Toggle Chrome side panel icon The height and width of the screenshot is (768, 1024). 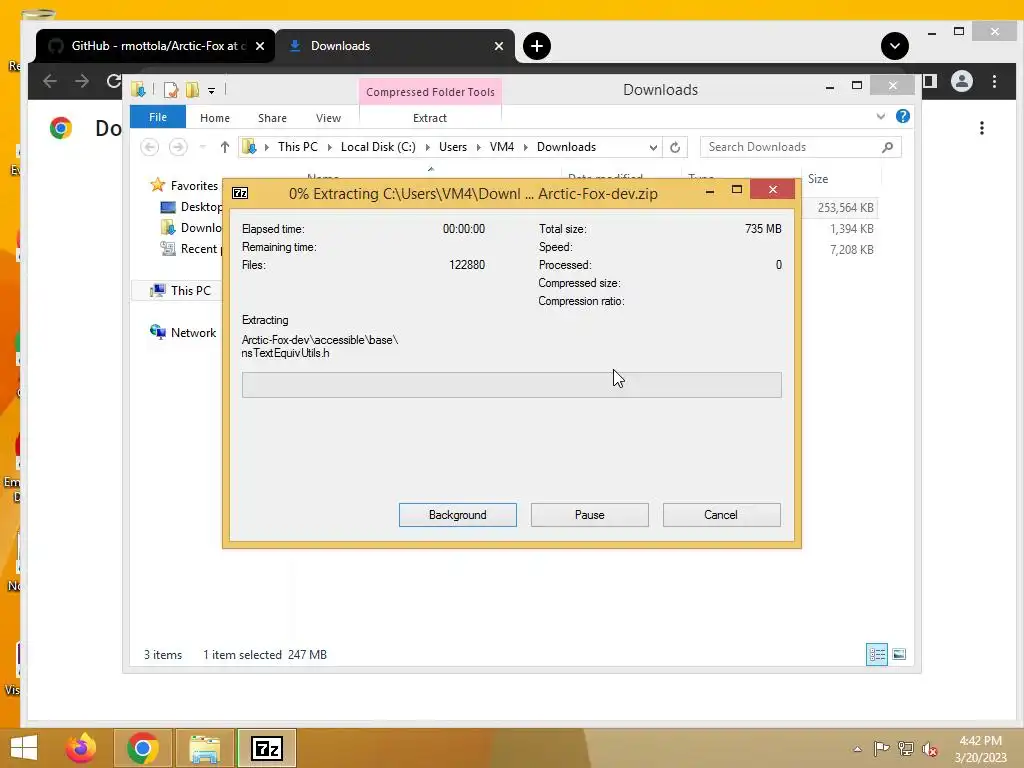tap(930, 82)
